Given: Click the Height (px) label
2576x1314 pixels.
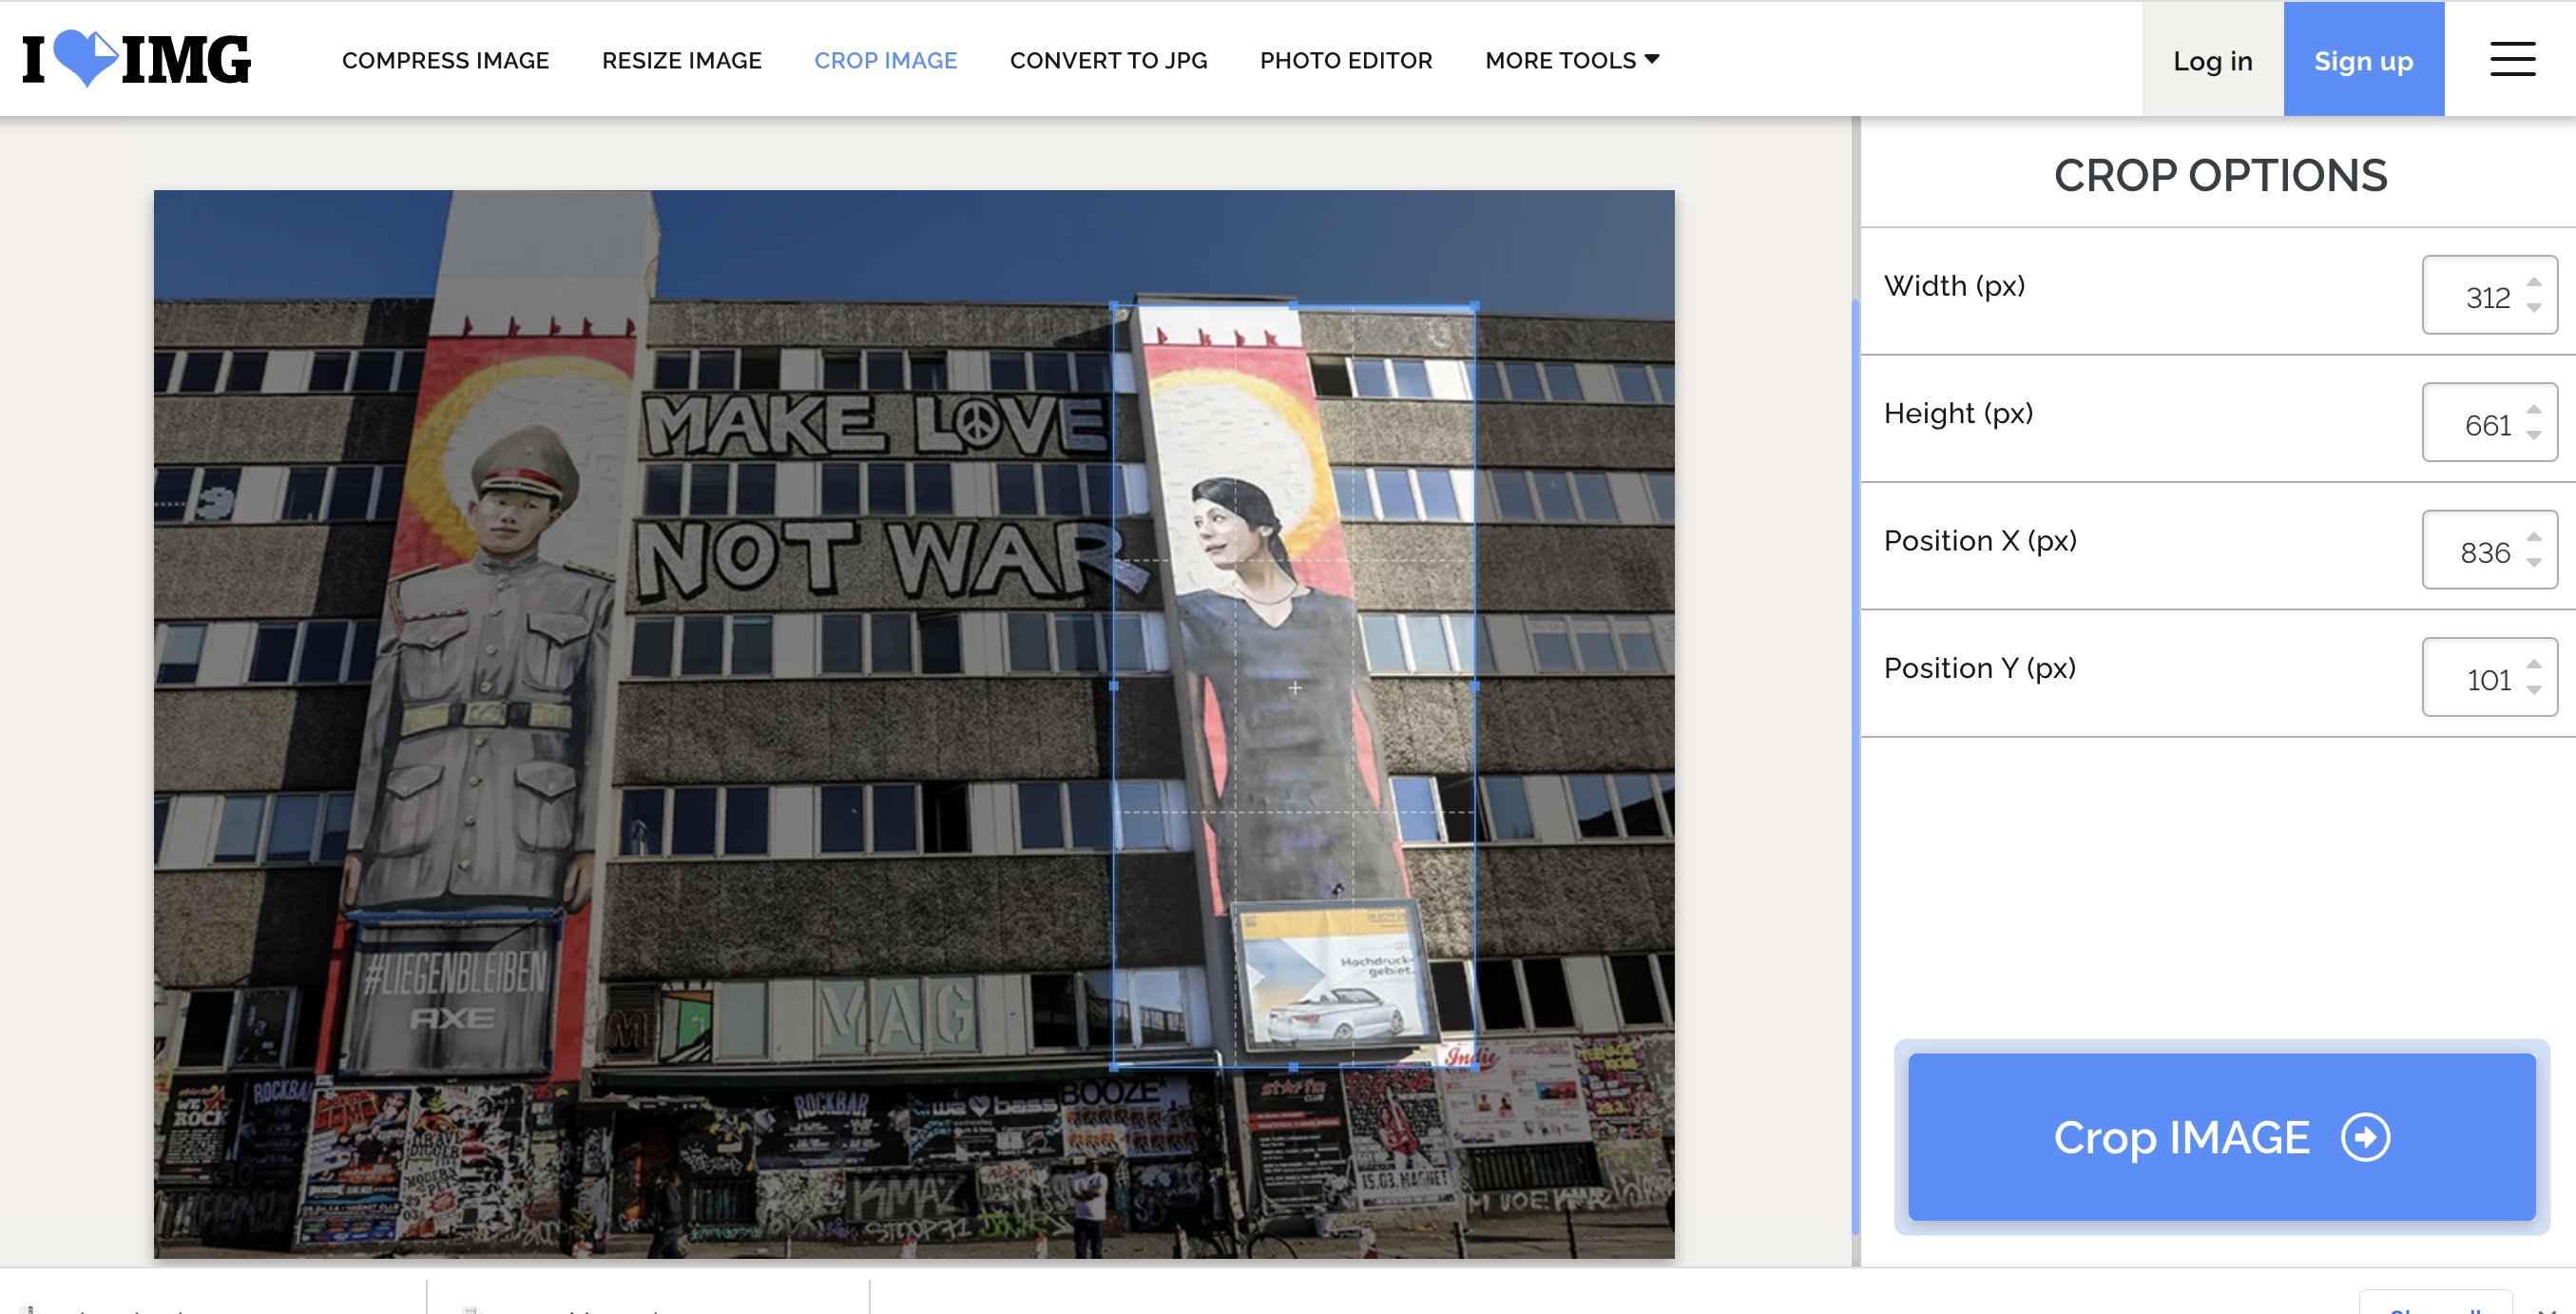Looking at the screenshot, I should (1958, 413).
